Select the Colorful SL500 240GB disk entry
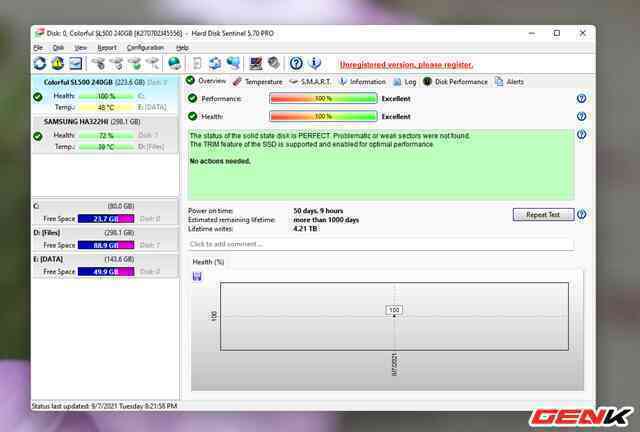The height and width of the screenshot is (432, 640). pyautogui.click(x=105, y=95)
